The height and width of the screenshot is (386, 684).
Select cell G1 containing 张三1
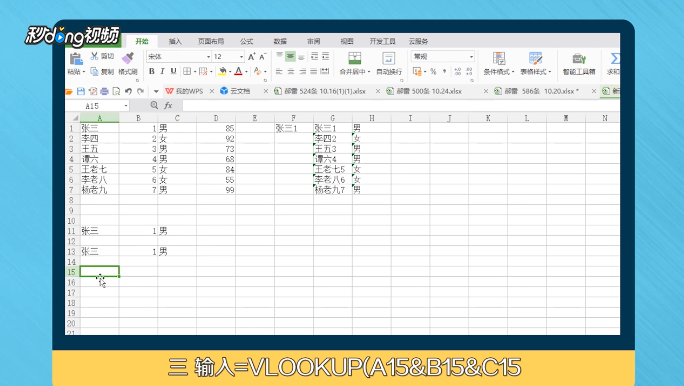[x=333, y=128]
